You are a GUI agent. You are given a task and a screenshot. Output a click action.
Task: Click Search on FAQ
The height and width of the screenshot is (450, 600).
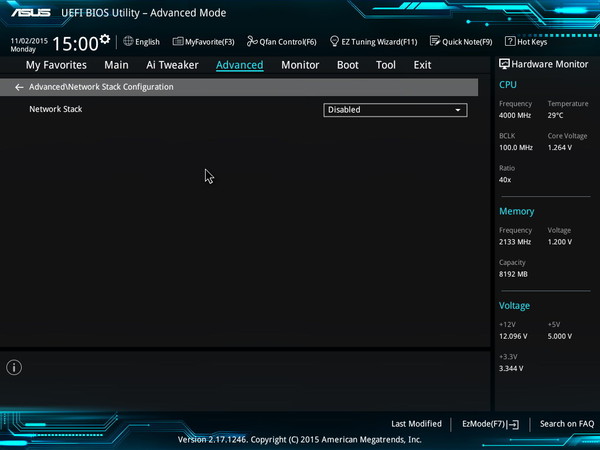[x=567, y=424]
